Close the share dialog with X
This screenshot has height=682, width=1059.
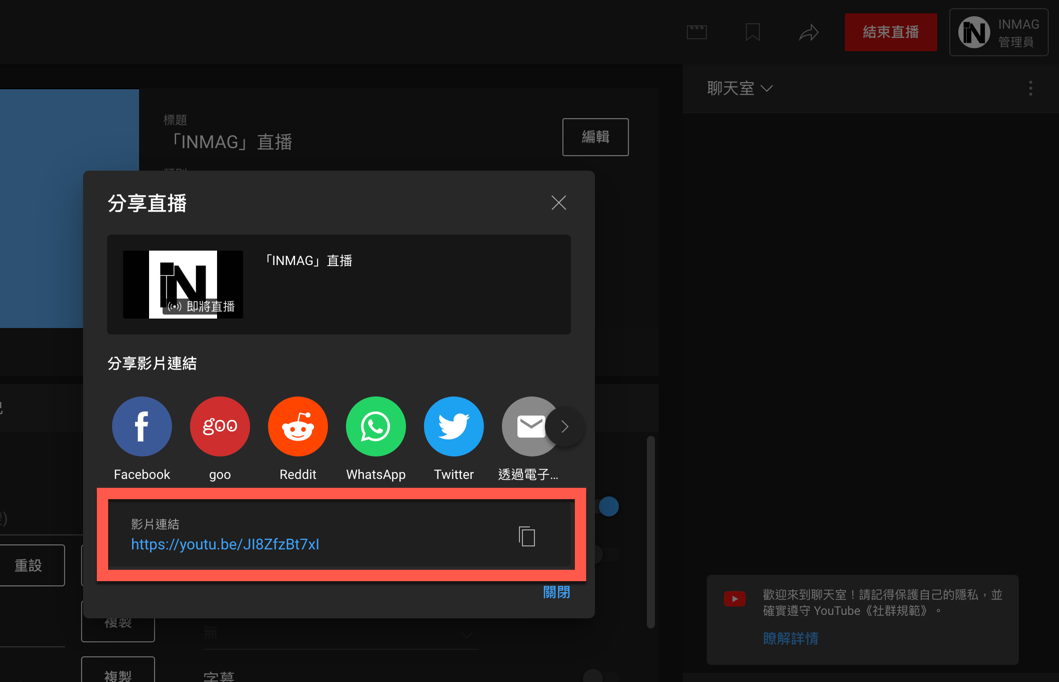tap(559, 203)
